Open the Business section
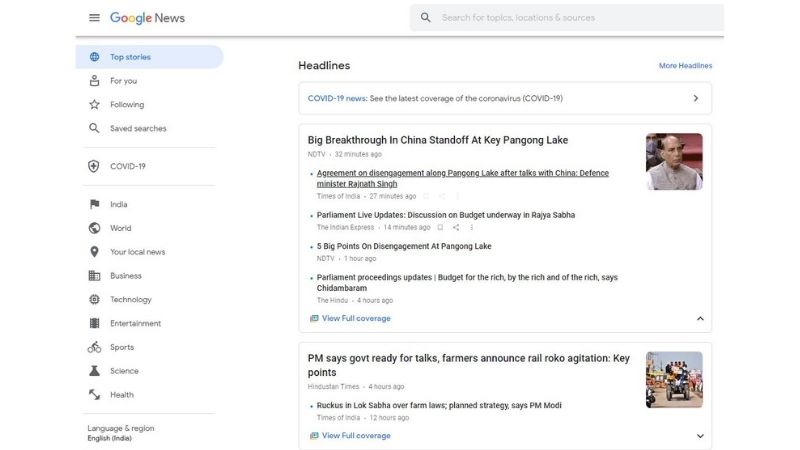 click(126, 276)
